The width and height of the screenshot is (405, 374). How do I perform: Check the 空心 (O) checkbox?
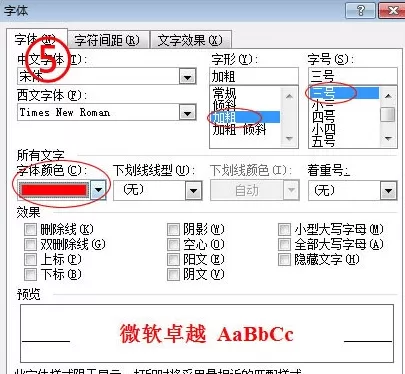click(173, 244)
